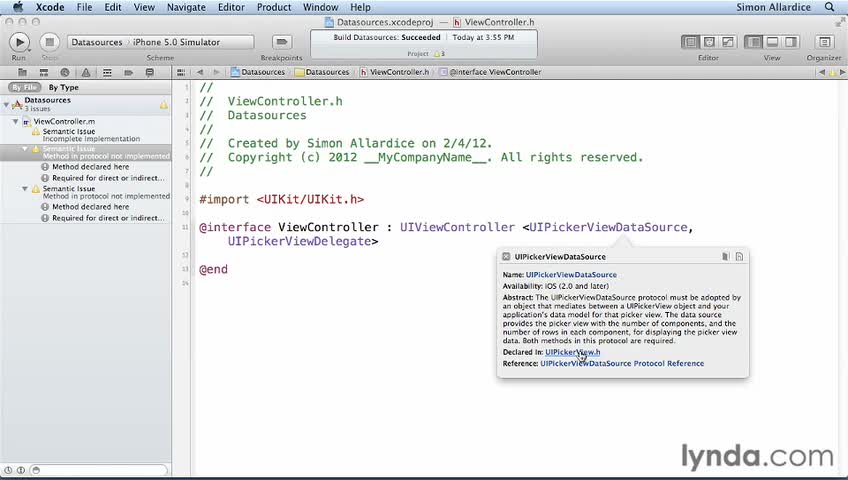Toggle the utilities pane view button
Image resolution: width=848 pixels, height=480 pixels.
[791, 42]
